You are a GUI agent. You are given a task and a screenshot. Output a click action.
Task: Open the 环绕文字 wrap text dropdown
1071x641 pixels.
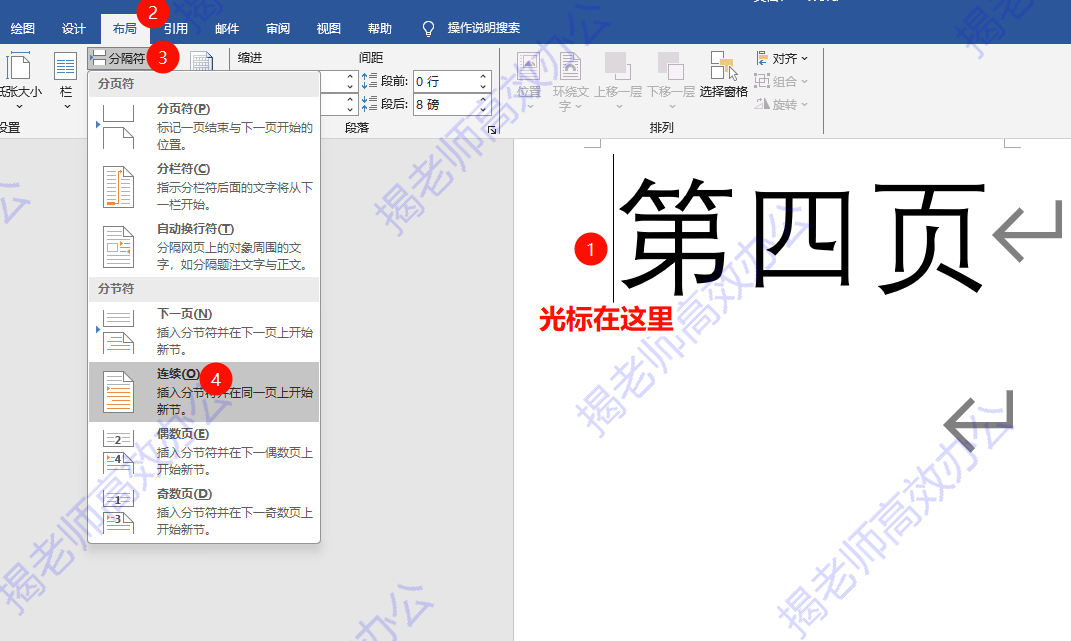tap(570, 81)
